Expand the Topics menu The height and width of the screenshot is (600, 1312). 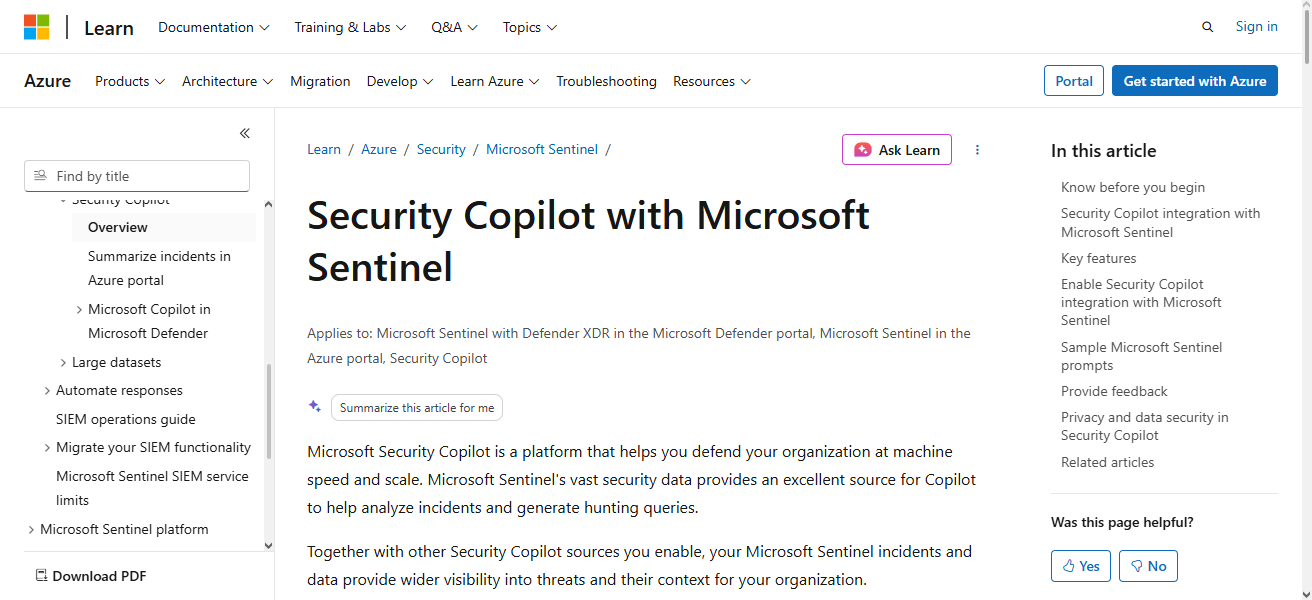(x=529, y=27)
